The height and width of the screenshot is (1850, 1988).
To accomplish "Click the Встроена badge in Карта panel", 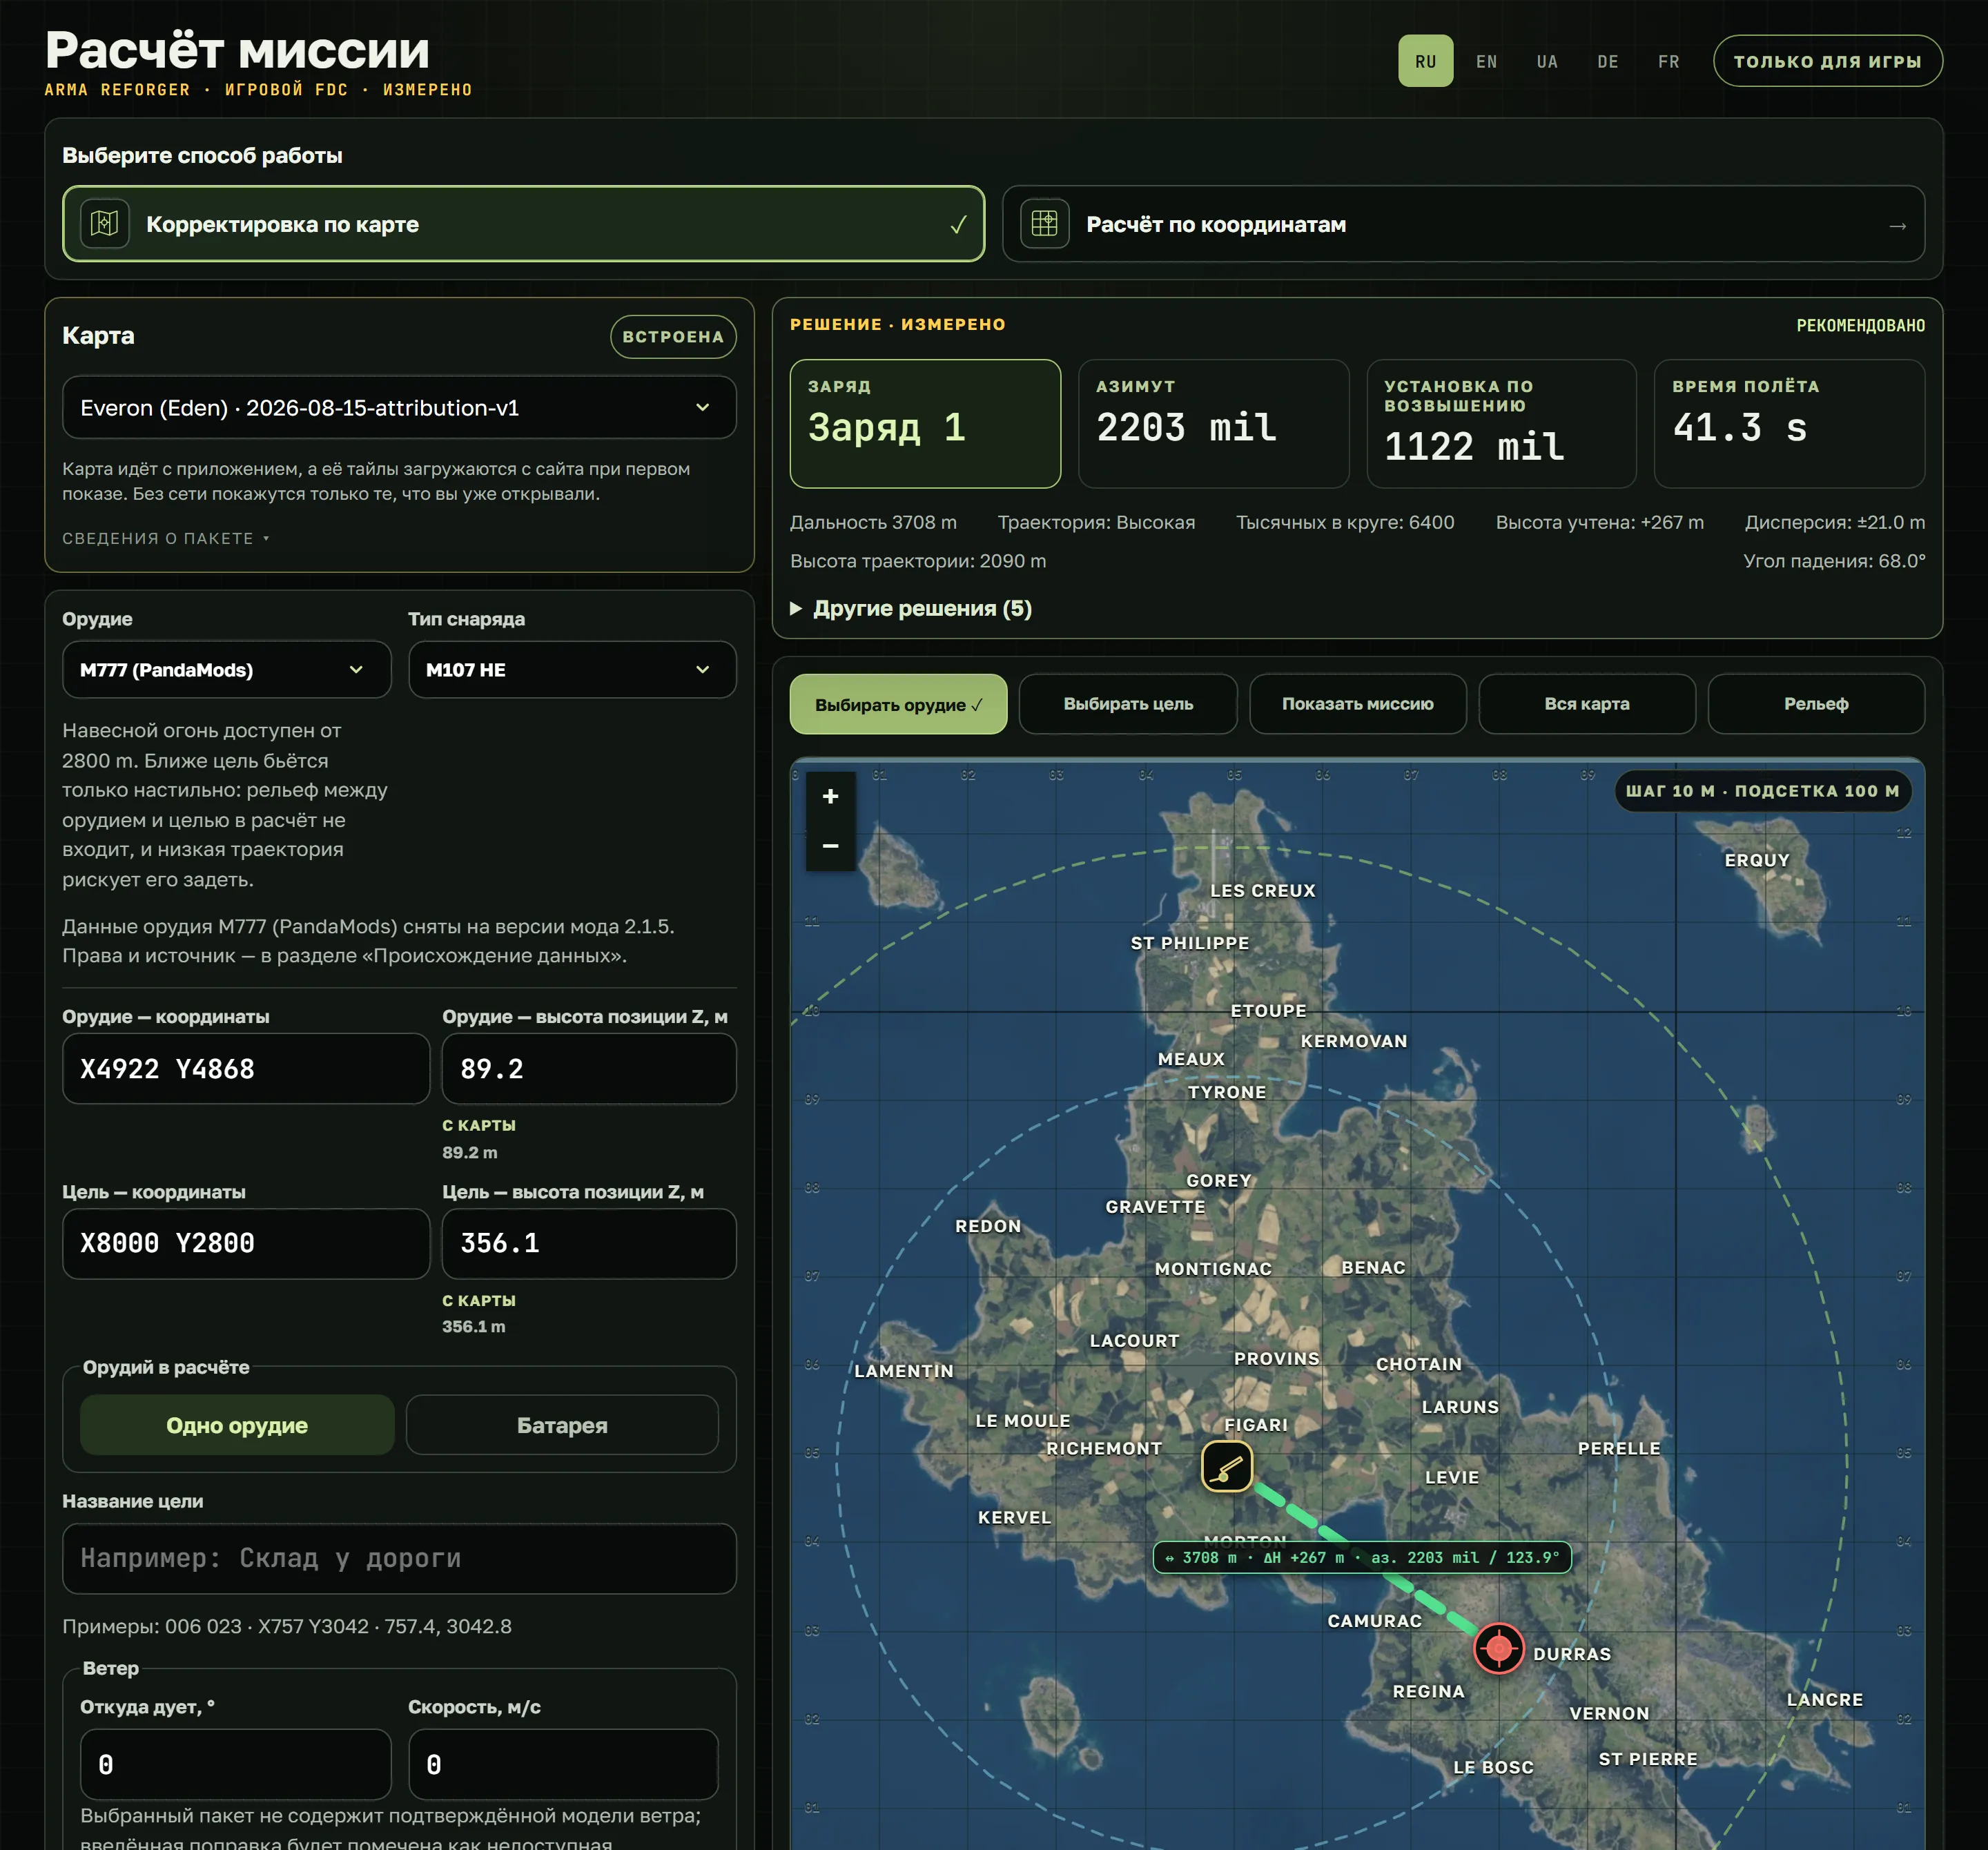I will (673, 337).
